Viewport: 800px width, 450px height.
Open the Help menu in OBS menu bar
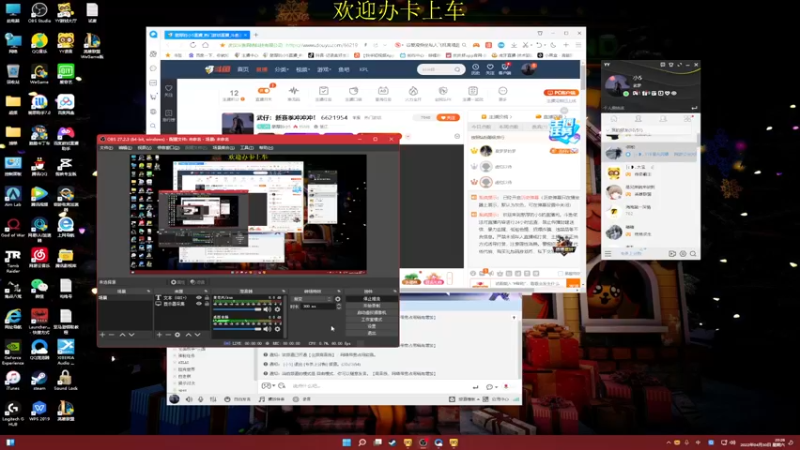(266, 147)
